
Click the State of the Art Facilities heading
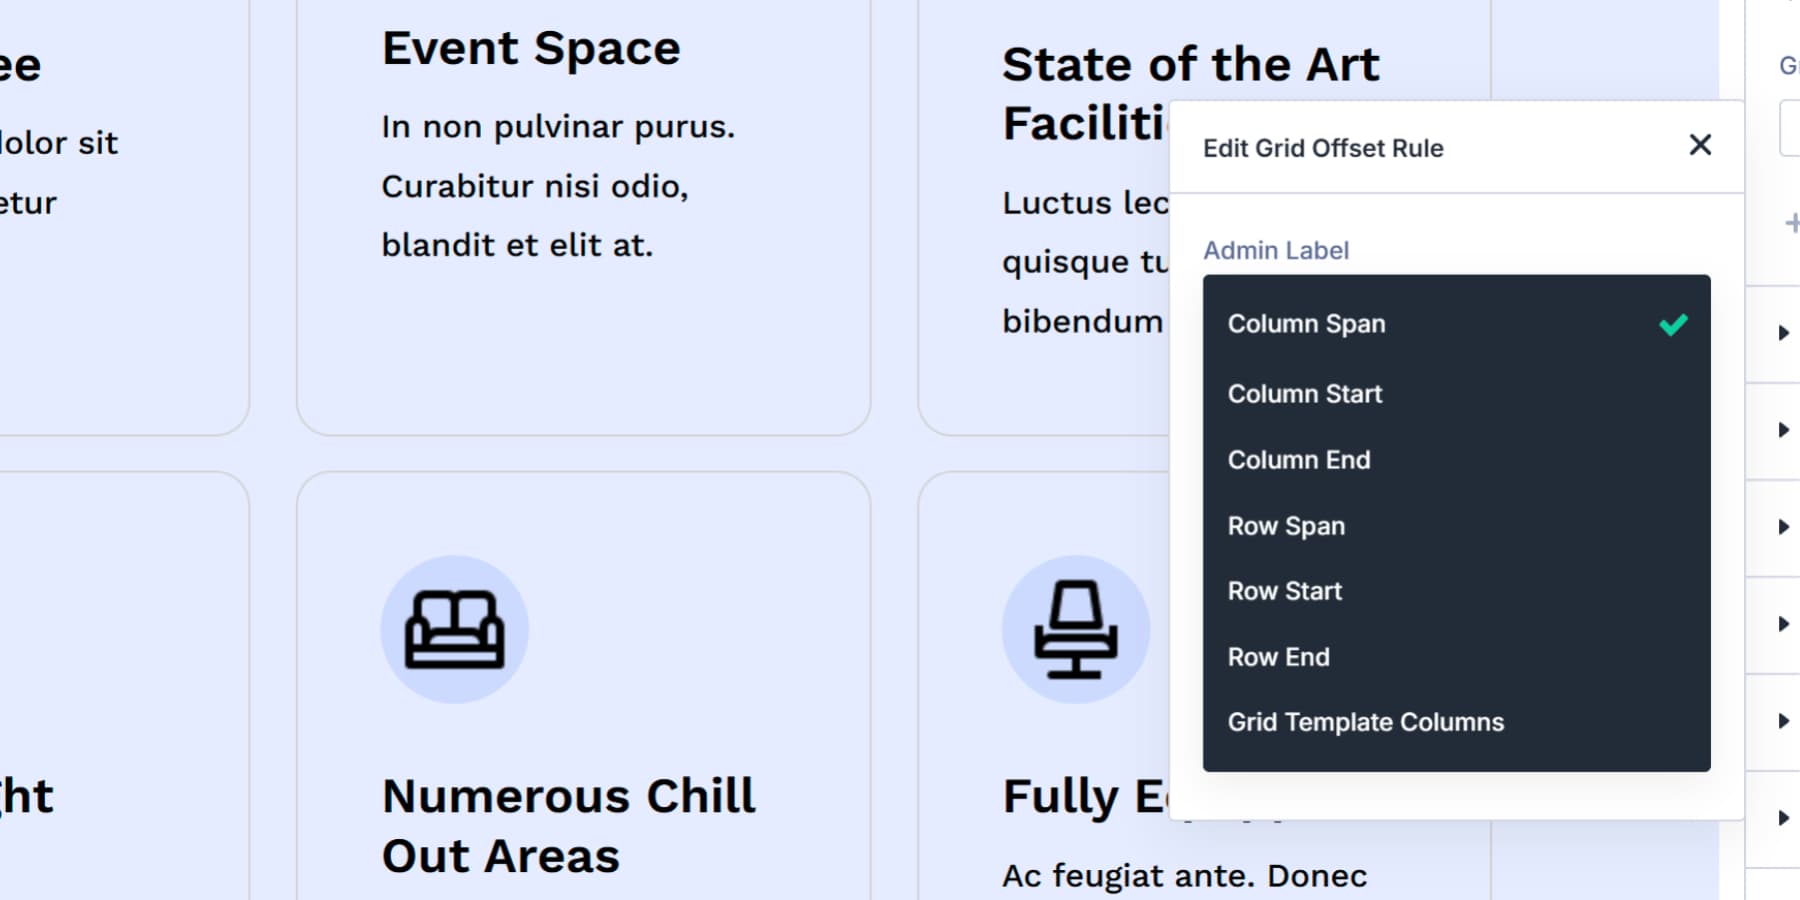tap(1191, 64)
